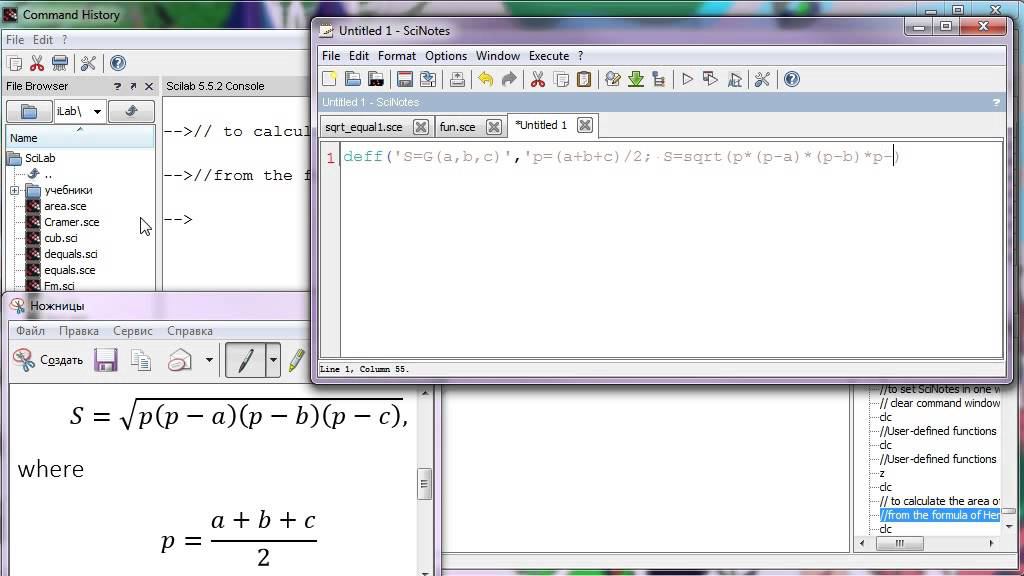This screenshot has width=1024, height=576.
Task: Switch to the sqrt_equal1.sce tab
Action: point(364,127)
